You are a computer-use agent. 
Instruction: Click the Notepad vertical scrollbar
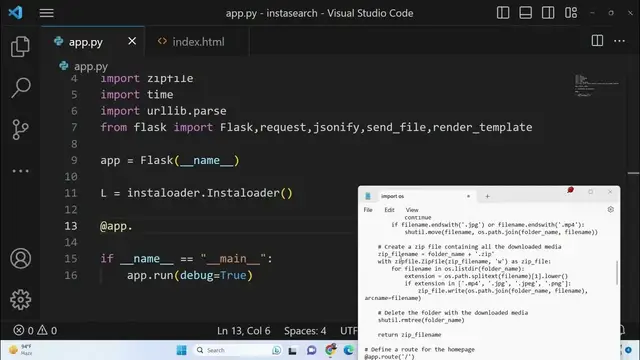coord(616,273)
